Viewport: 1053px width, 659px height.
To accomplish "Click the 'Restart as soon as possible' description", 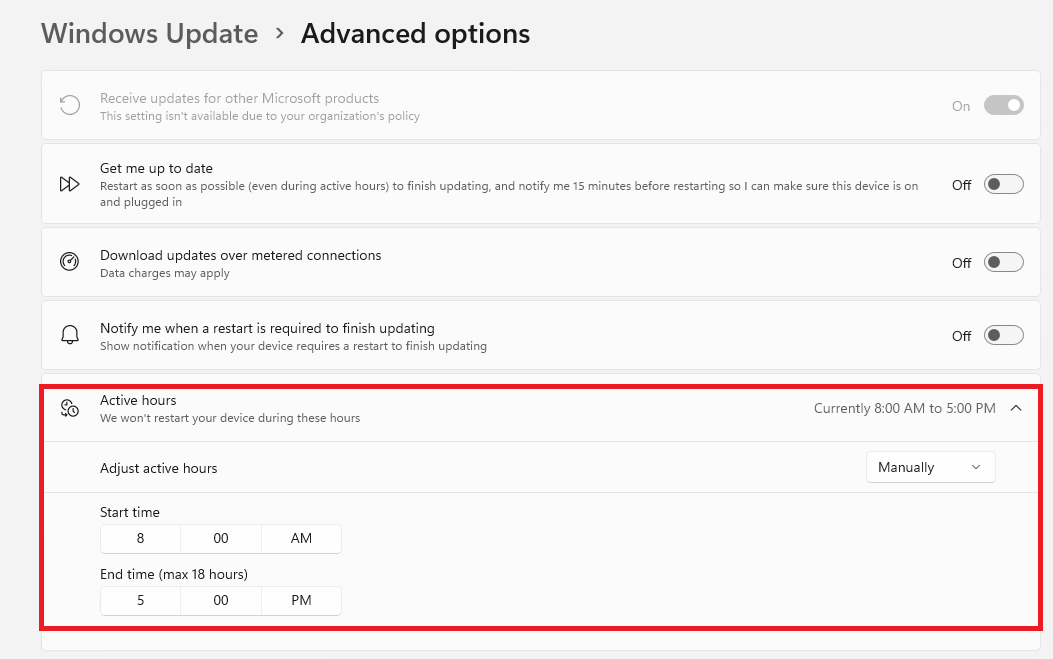I will click(509, 194).
